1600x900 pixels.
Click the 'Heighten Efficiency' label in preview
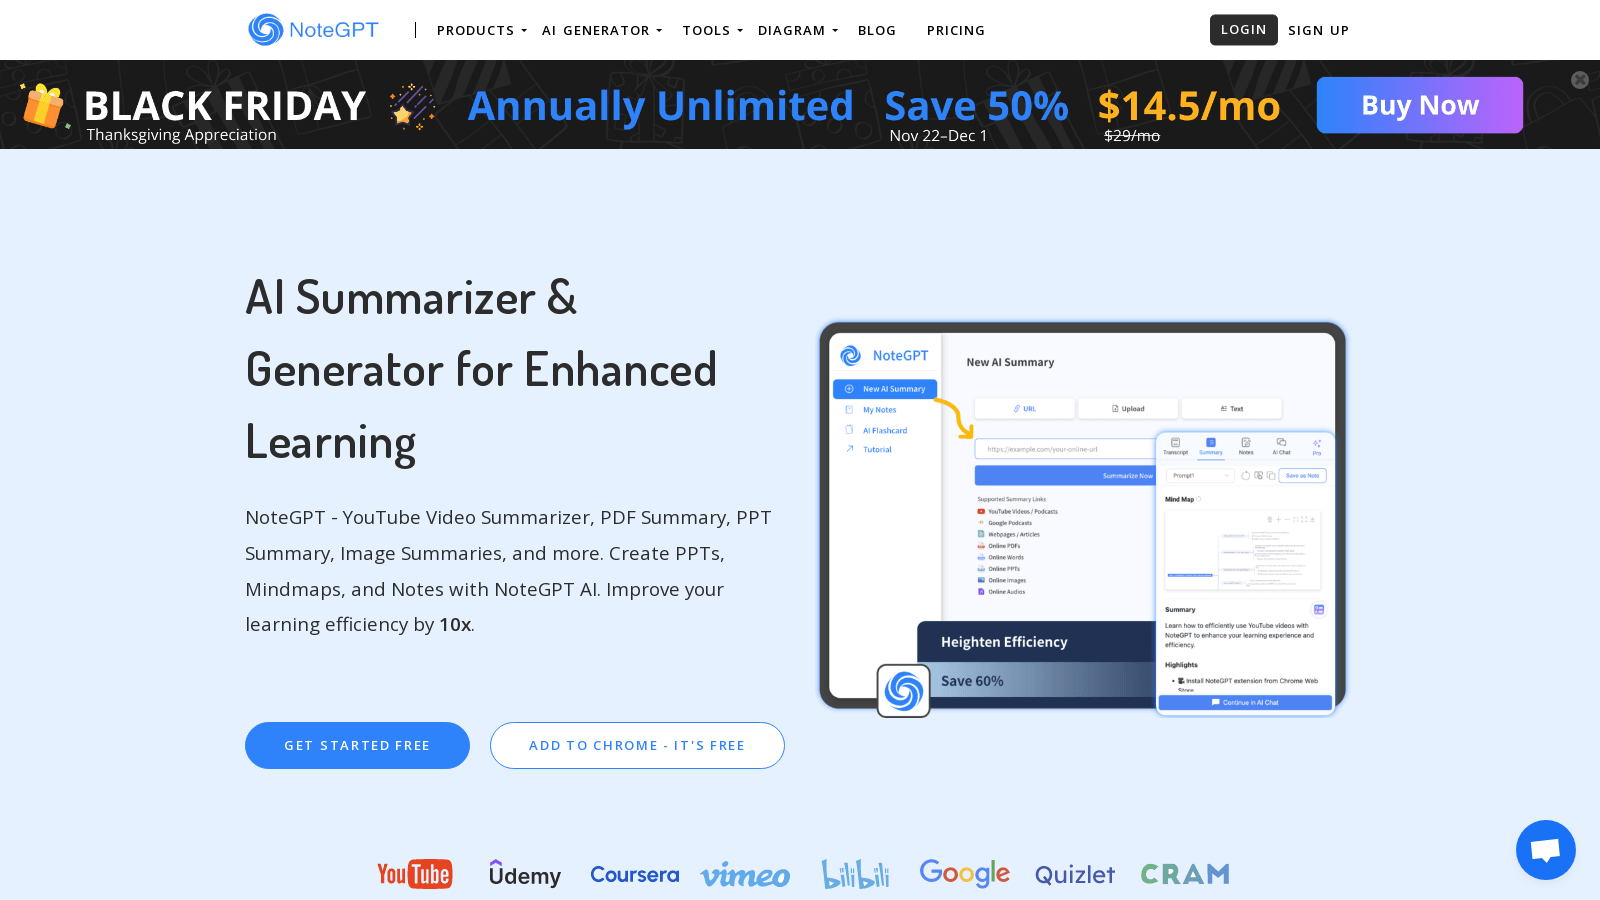[x=1004, y=642]
